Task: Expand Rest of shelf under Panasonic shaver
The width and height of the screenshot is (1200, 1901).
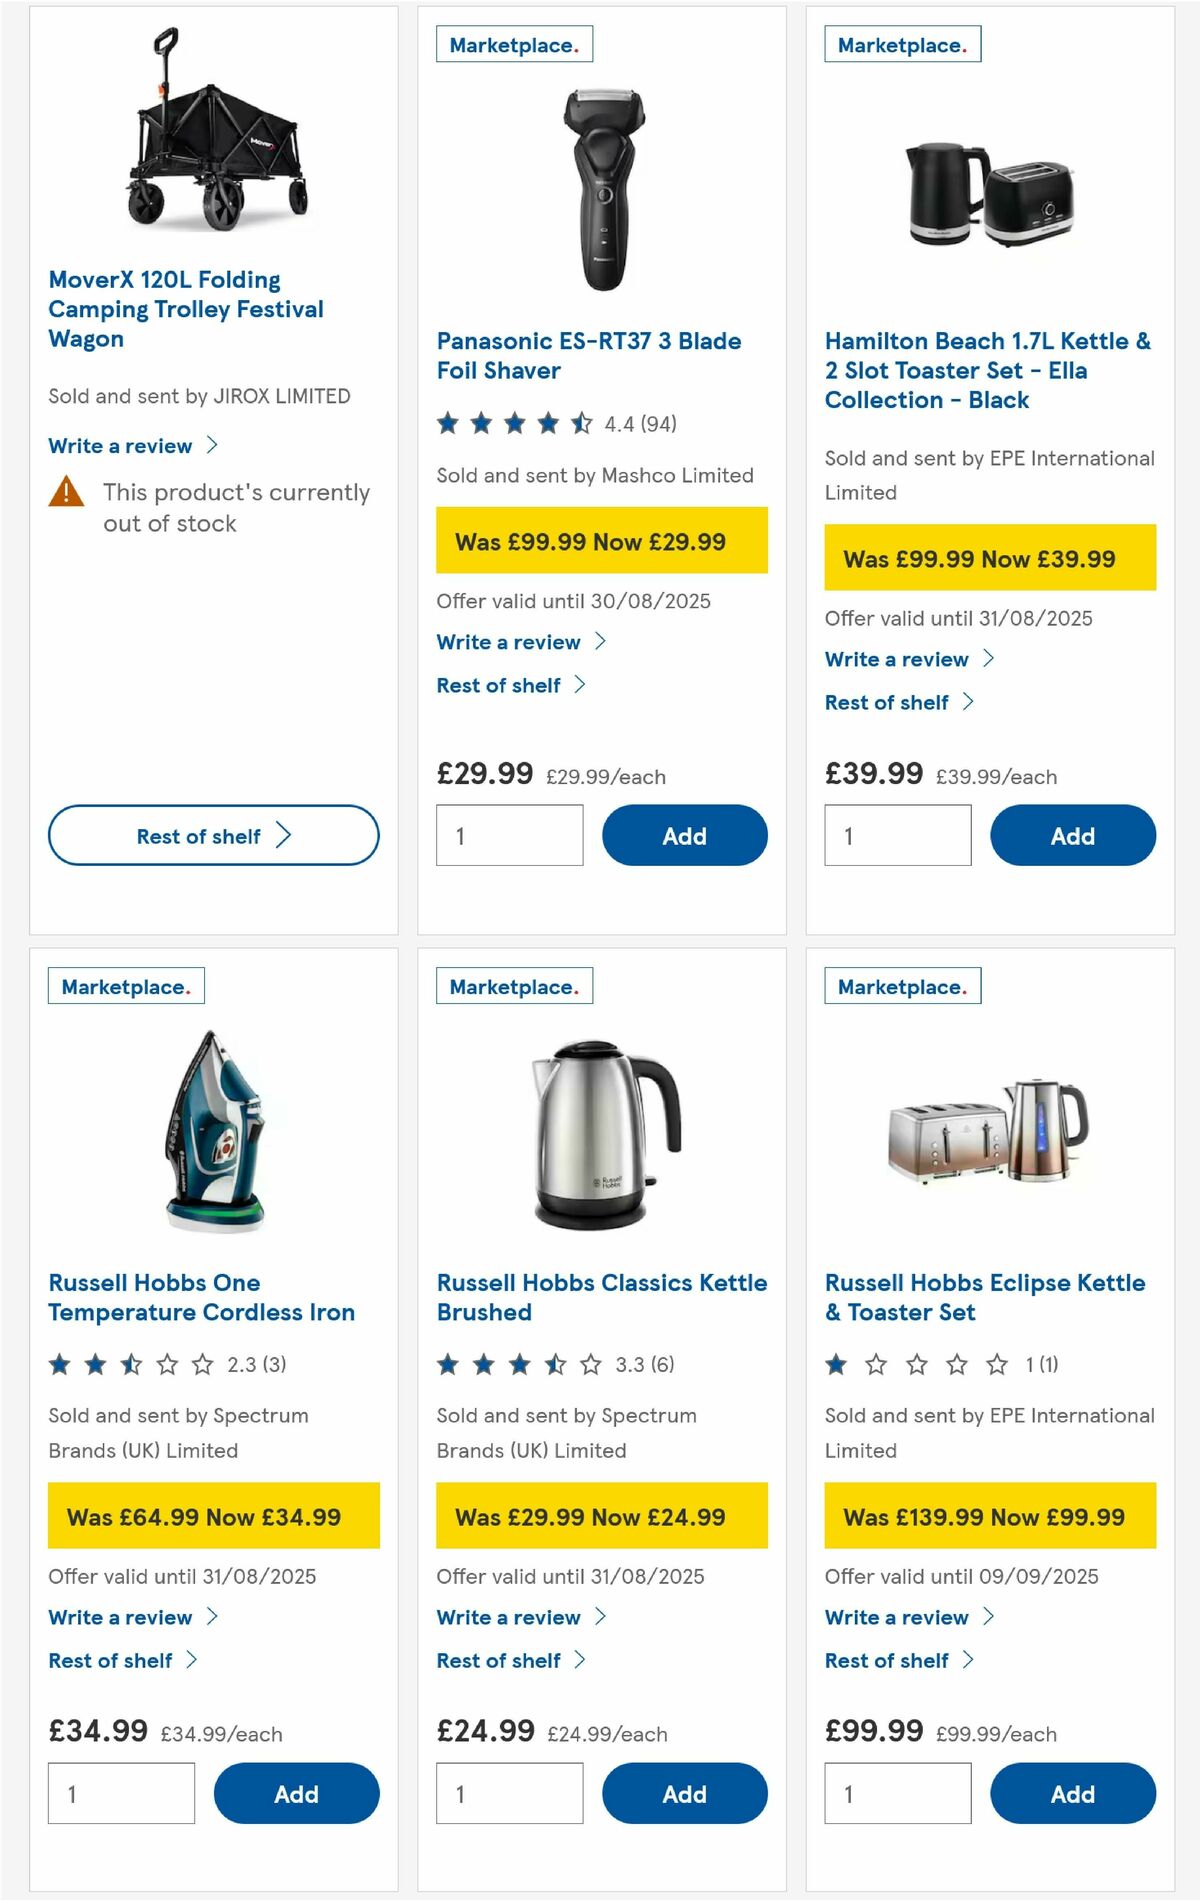Action: 499,685
